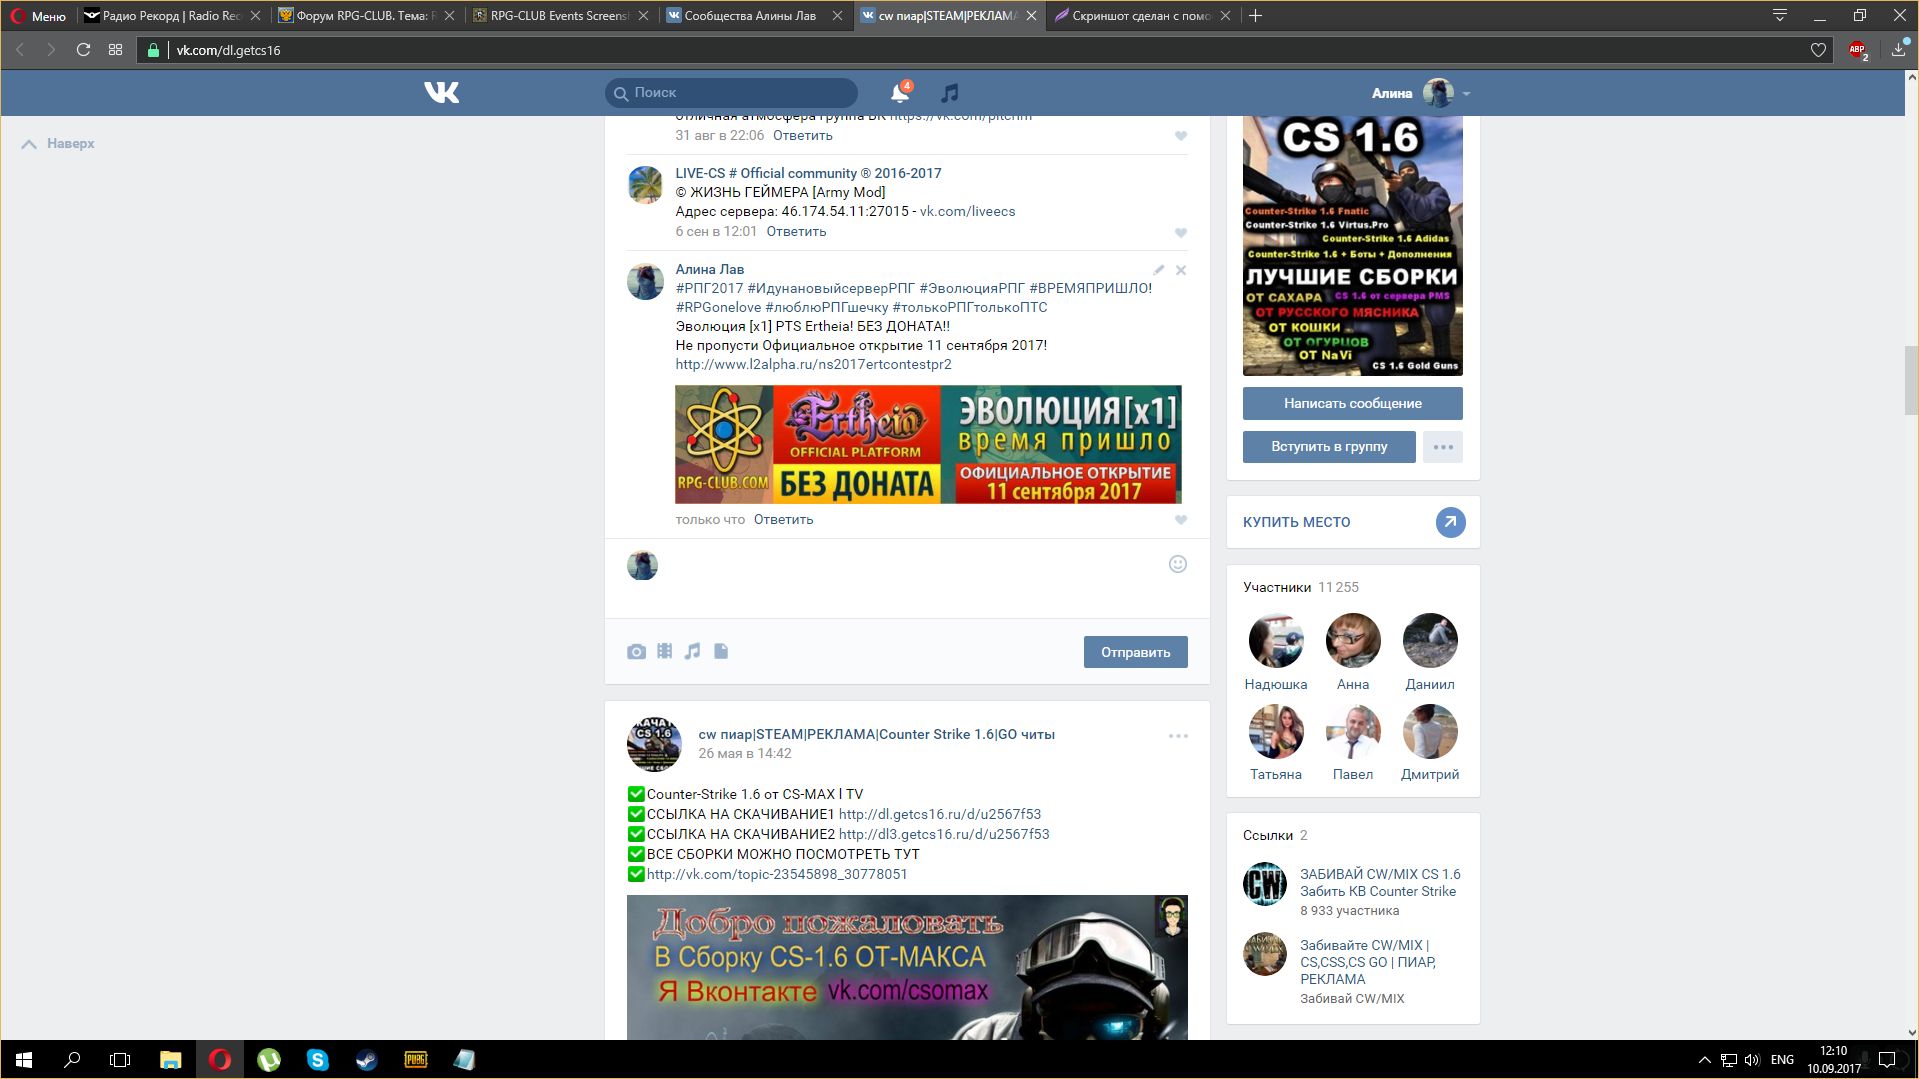The width and height of the screenshot is (1919, 1079).
Task: Open the vk.com/topic-23545898 link
Action: click(x=777, y=874)
